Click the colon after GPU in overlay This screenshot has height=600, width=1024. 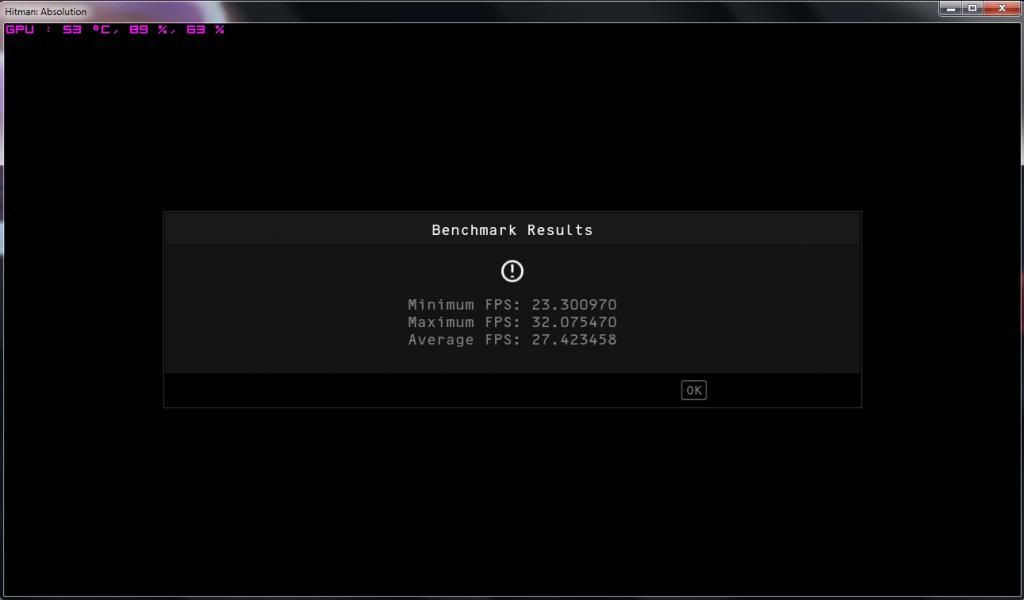(48, 29)
